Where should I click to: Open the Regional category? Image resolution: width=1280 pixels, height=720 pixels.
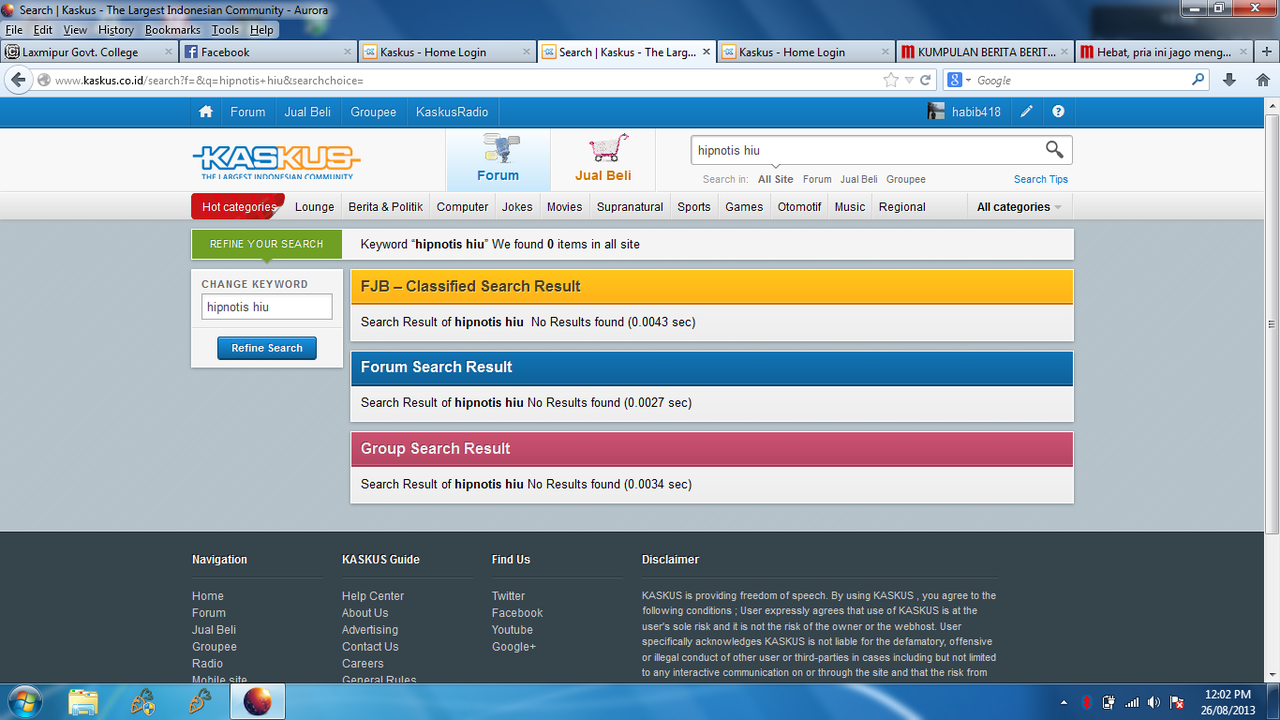tap(902, 207)
